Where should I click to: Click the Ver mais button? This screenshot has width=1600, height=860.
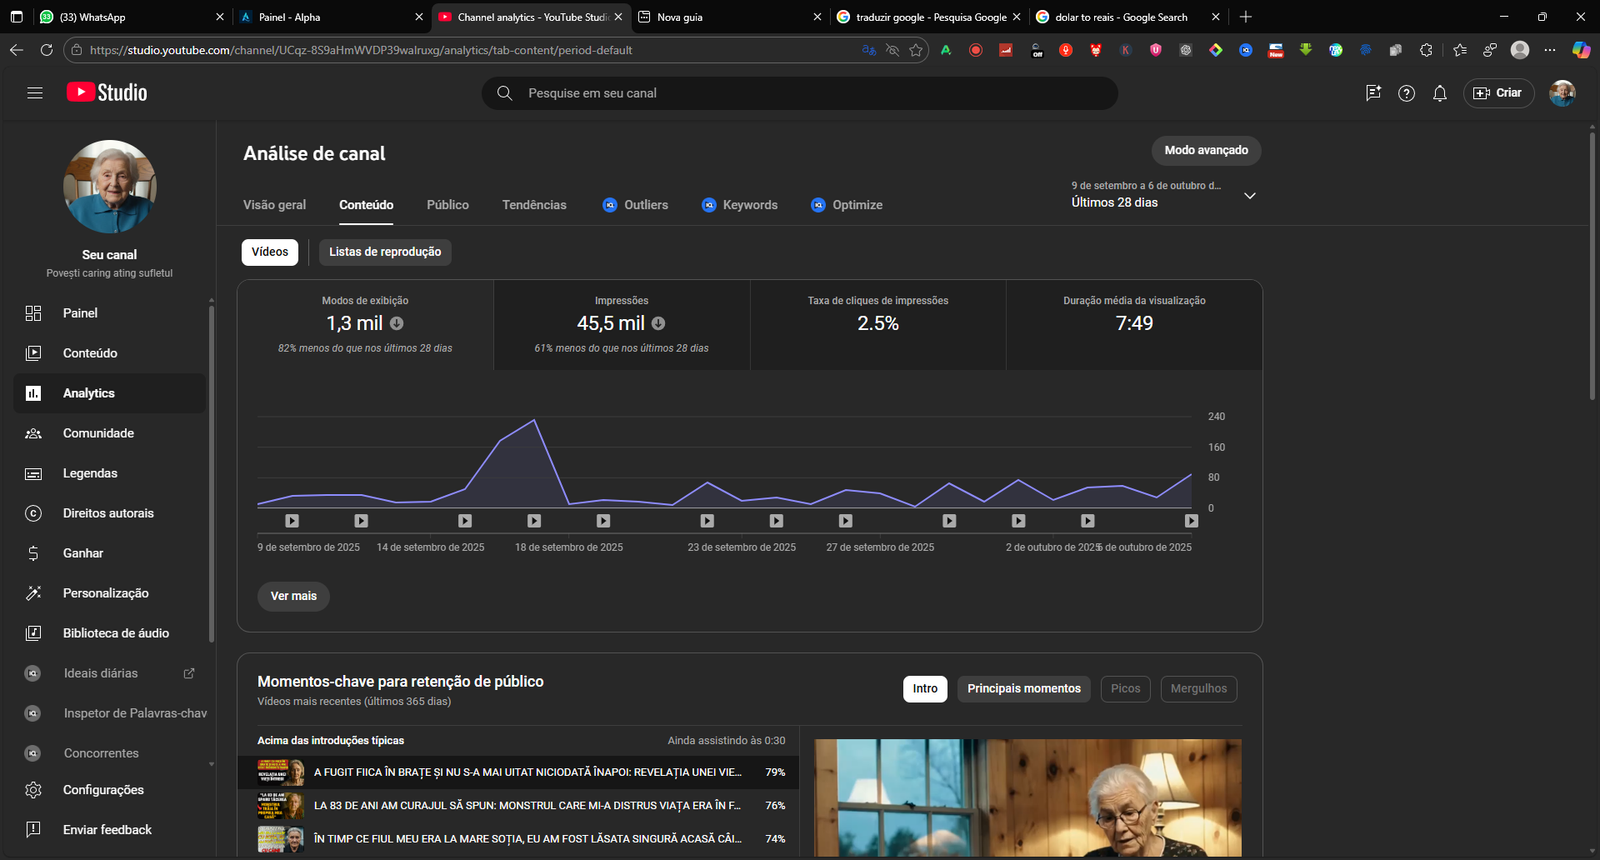(x=293, y=596)
